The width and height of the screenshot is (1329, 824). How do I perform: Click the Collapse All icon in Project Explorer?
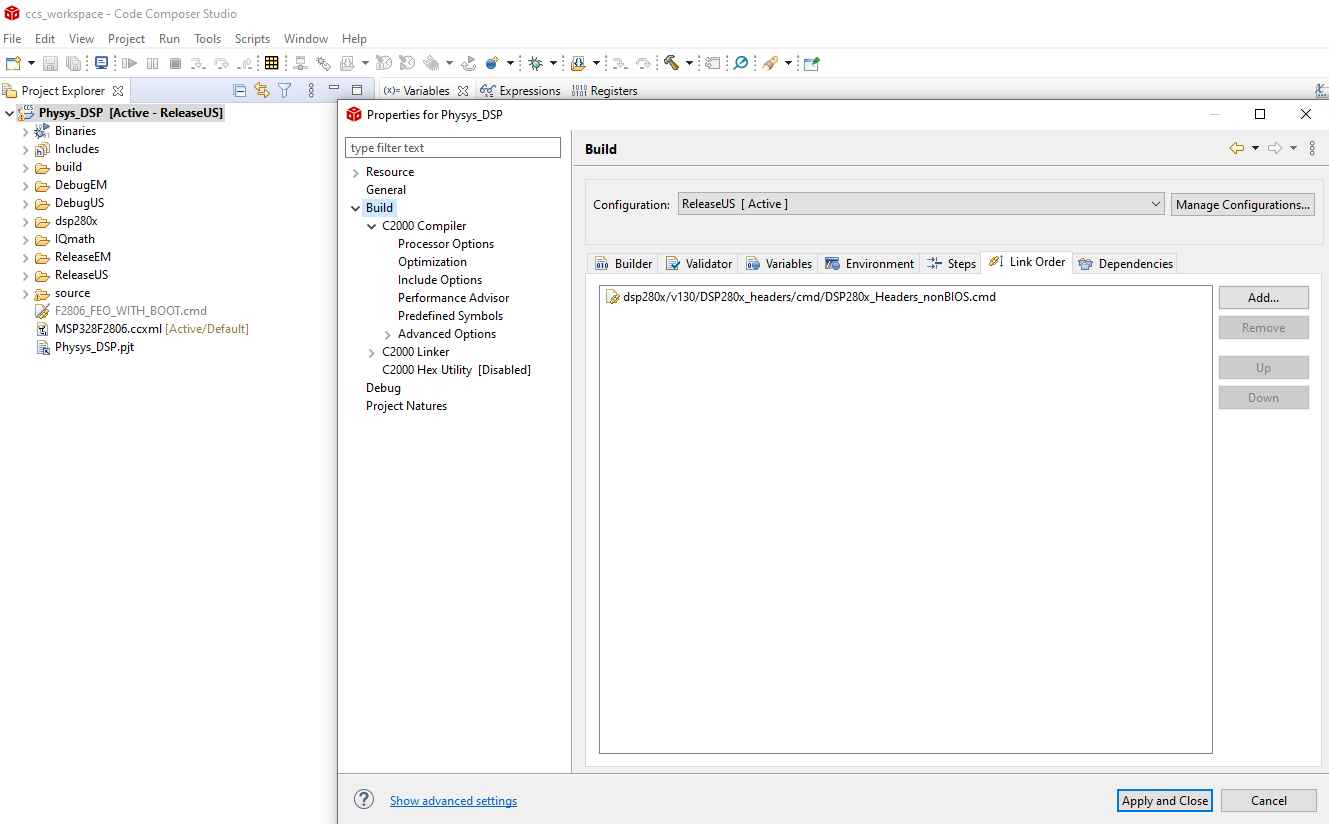(240, 90)
